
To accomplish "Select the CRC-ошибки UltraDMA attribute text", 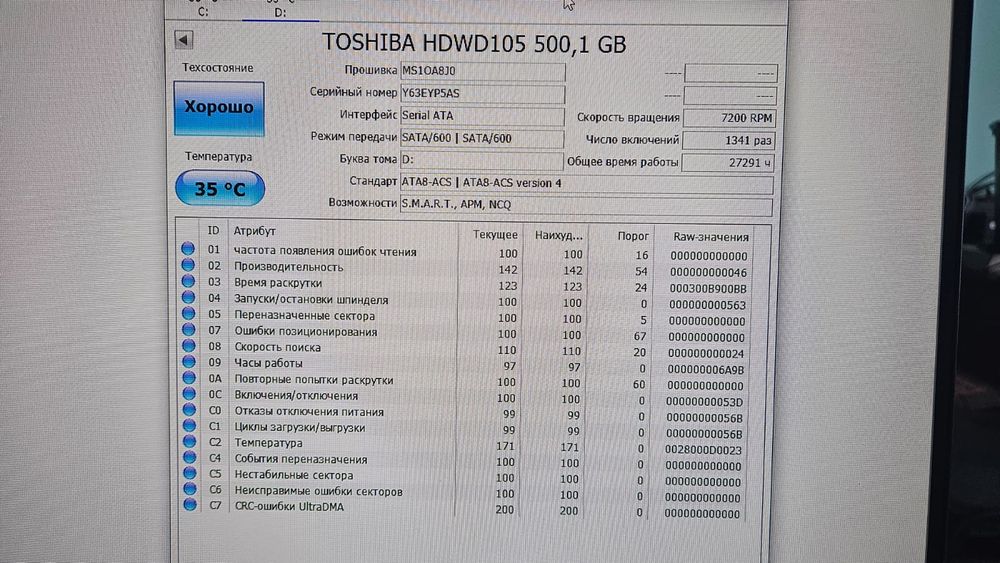I will [x=289, y=507].
